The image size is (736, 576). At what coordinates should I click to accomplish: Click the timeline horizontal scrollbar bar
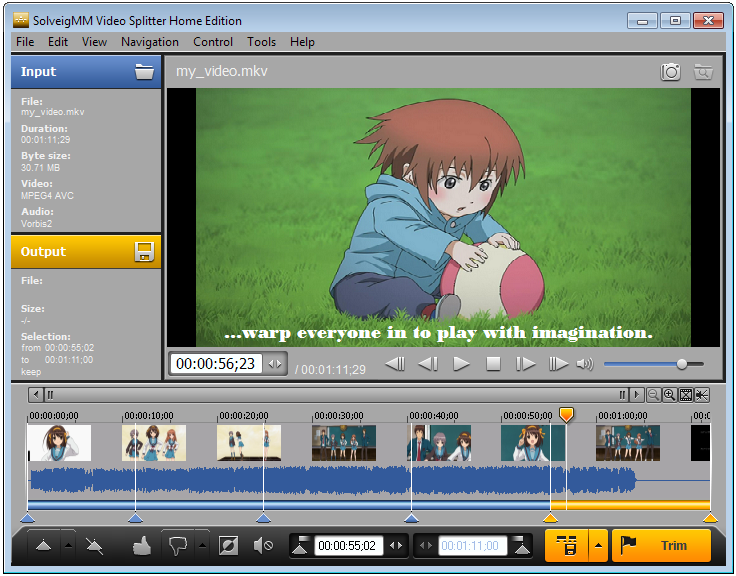[336, 395]
